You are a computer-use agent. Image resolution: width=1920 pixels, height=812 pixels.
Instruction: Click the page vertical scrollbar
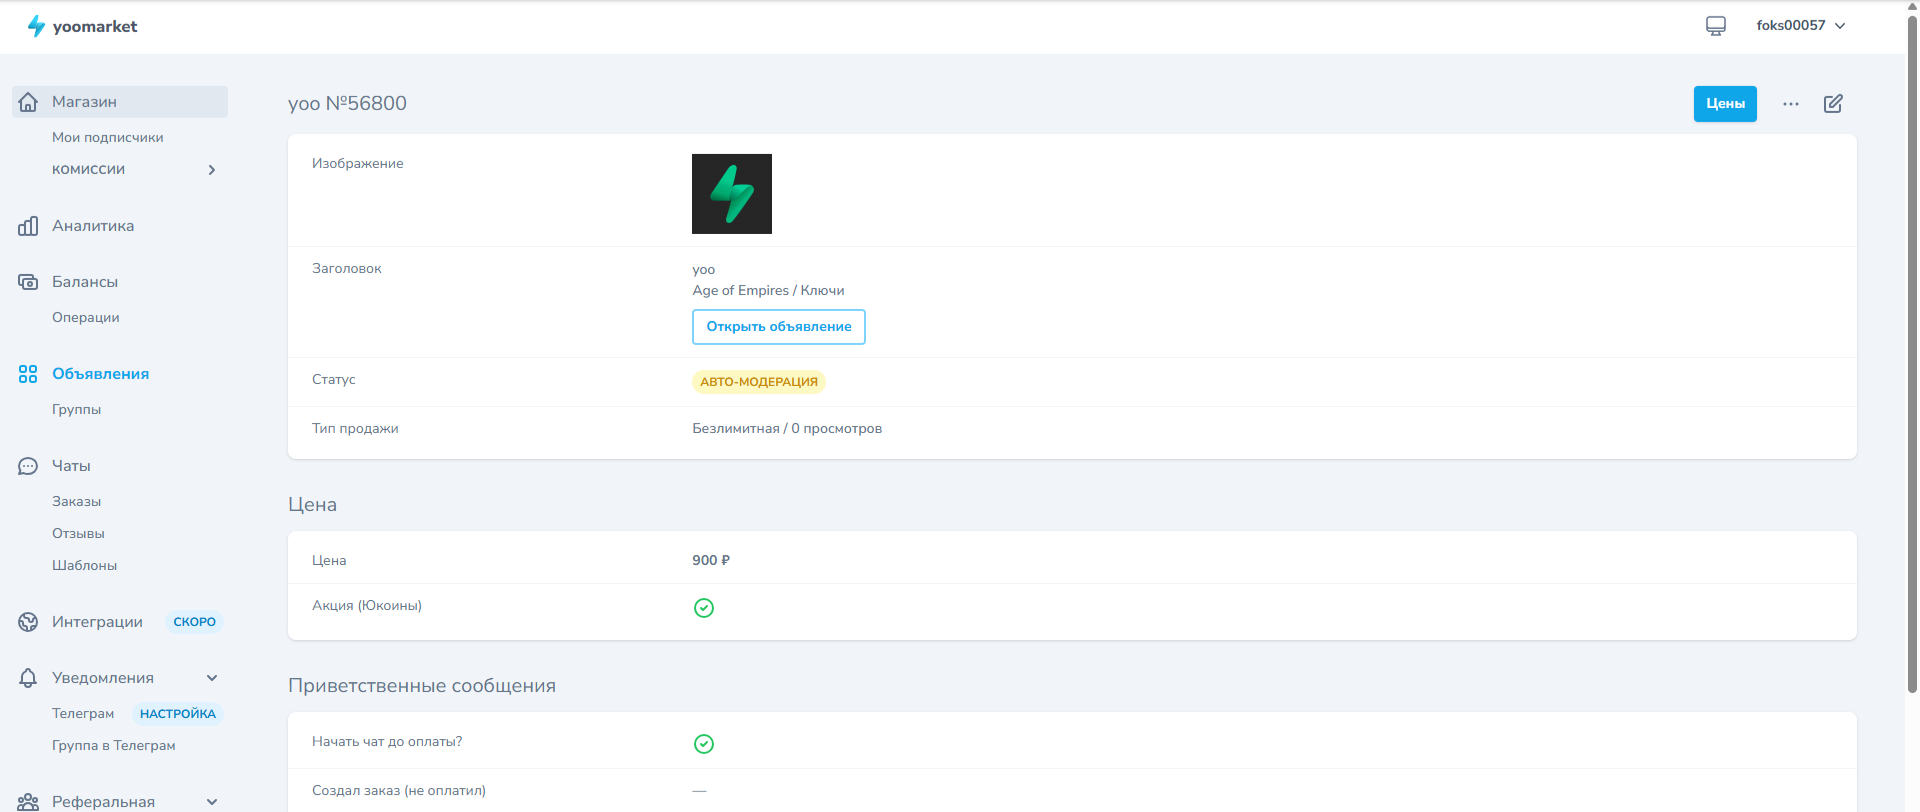(1912, 350)
